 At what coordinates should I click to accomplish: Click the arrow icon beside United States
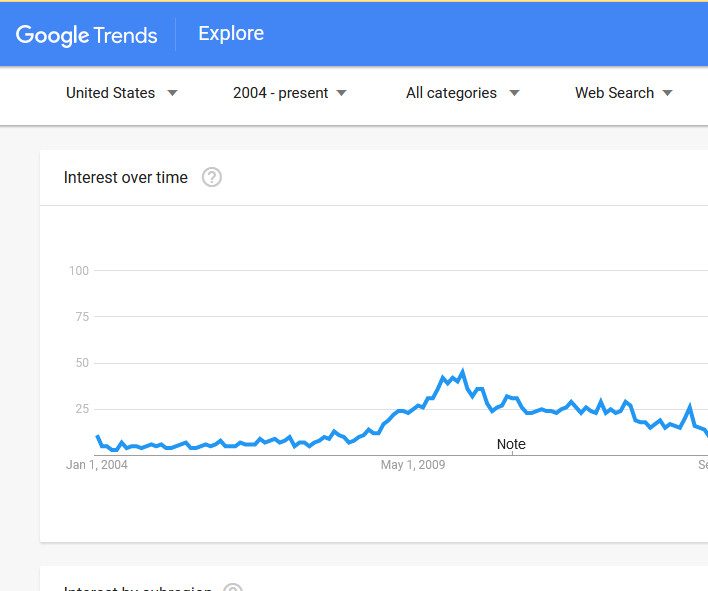172,93
